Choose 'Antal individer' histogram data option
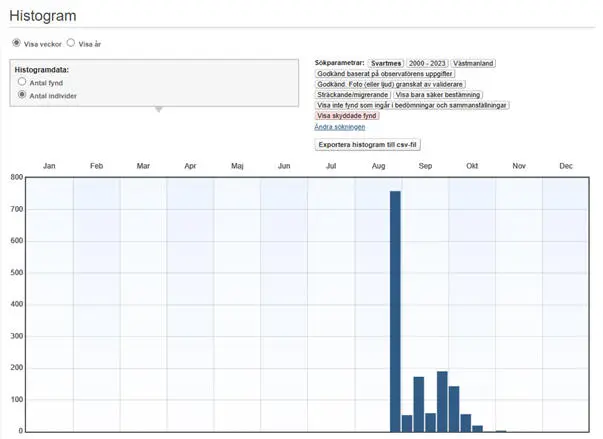 pos(23,95)
